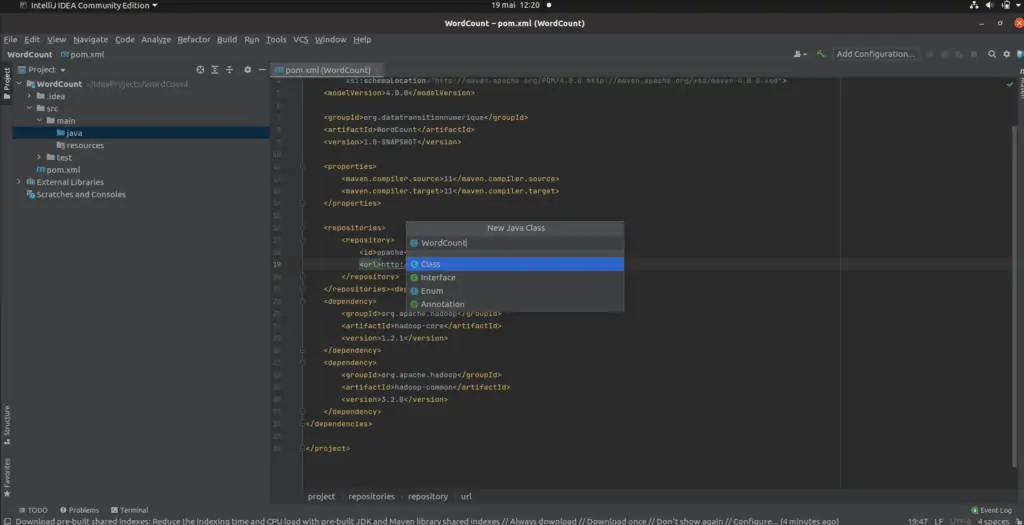Click Select Opened File locate icon
The image size is (1024, 525).
click(x=200, y=70)
